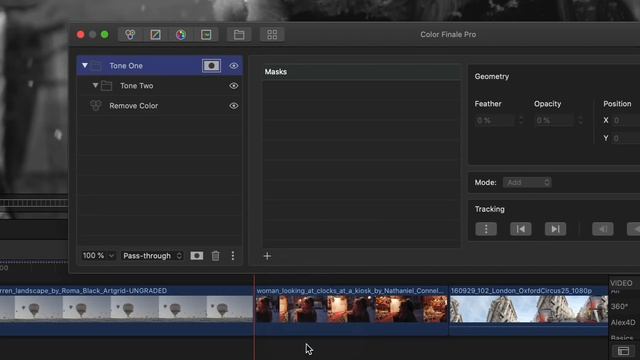Click the Feather percentage field
This screenshot has width=640, height=360.
(x=495, y=120)
